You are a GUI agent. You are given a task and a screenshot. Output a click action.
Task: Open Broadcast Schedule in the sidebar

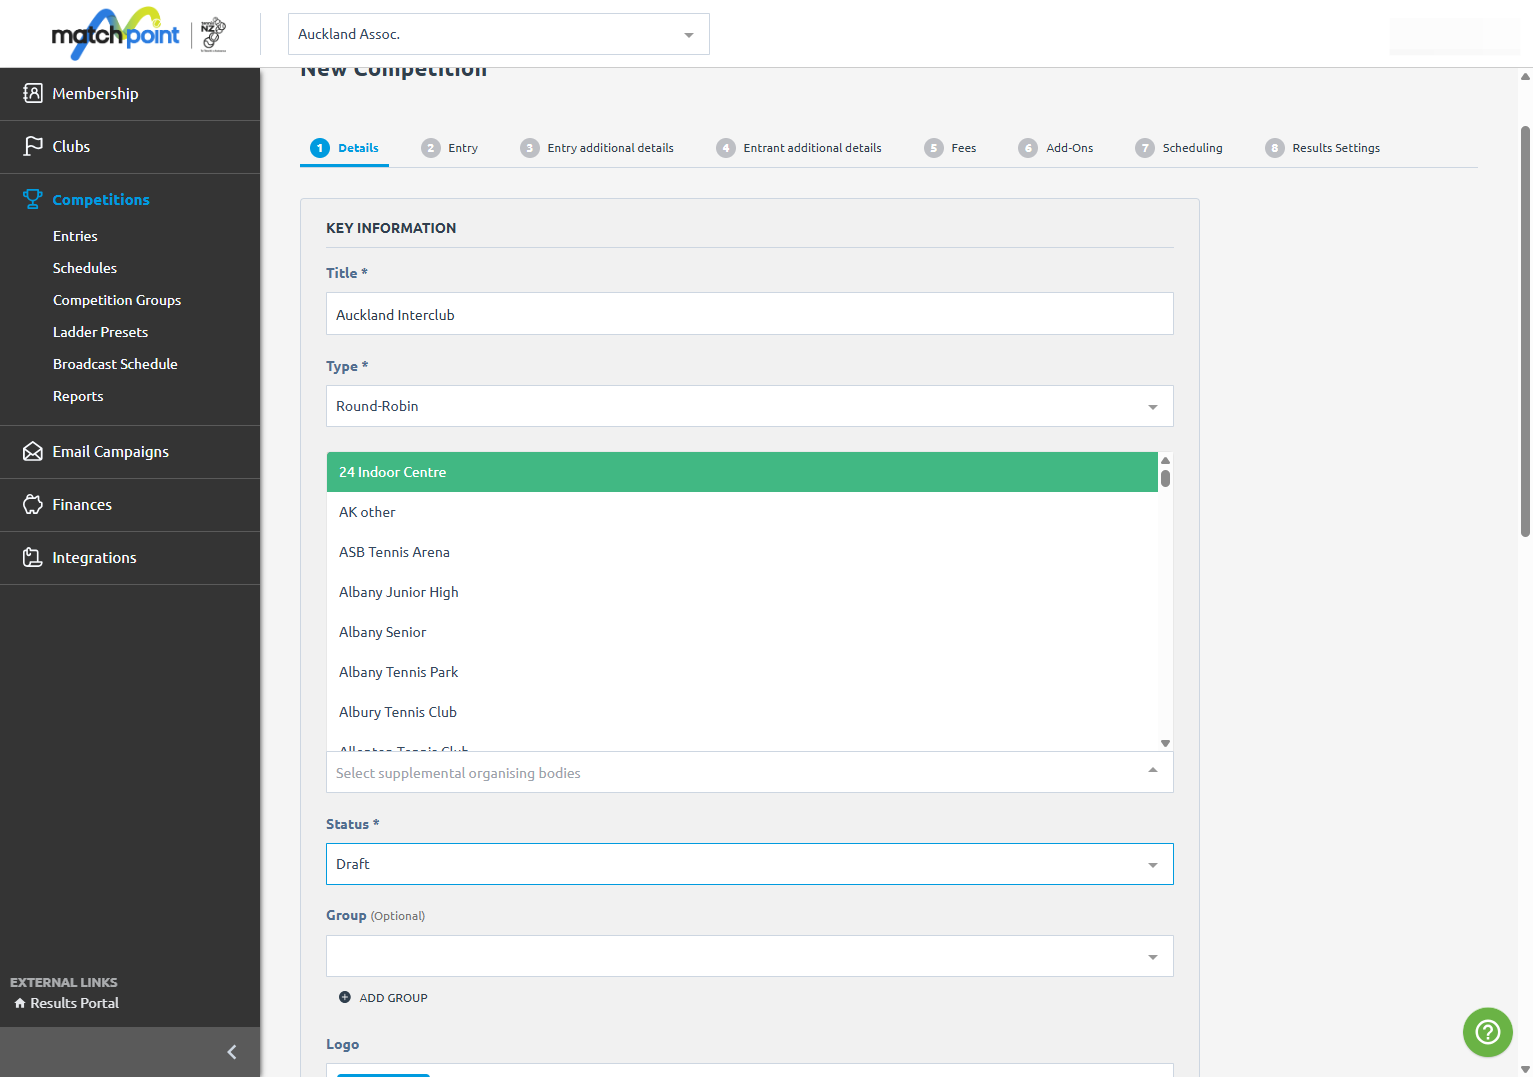(x=115, y=364)
